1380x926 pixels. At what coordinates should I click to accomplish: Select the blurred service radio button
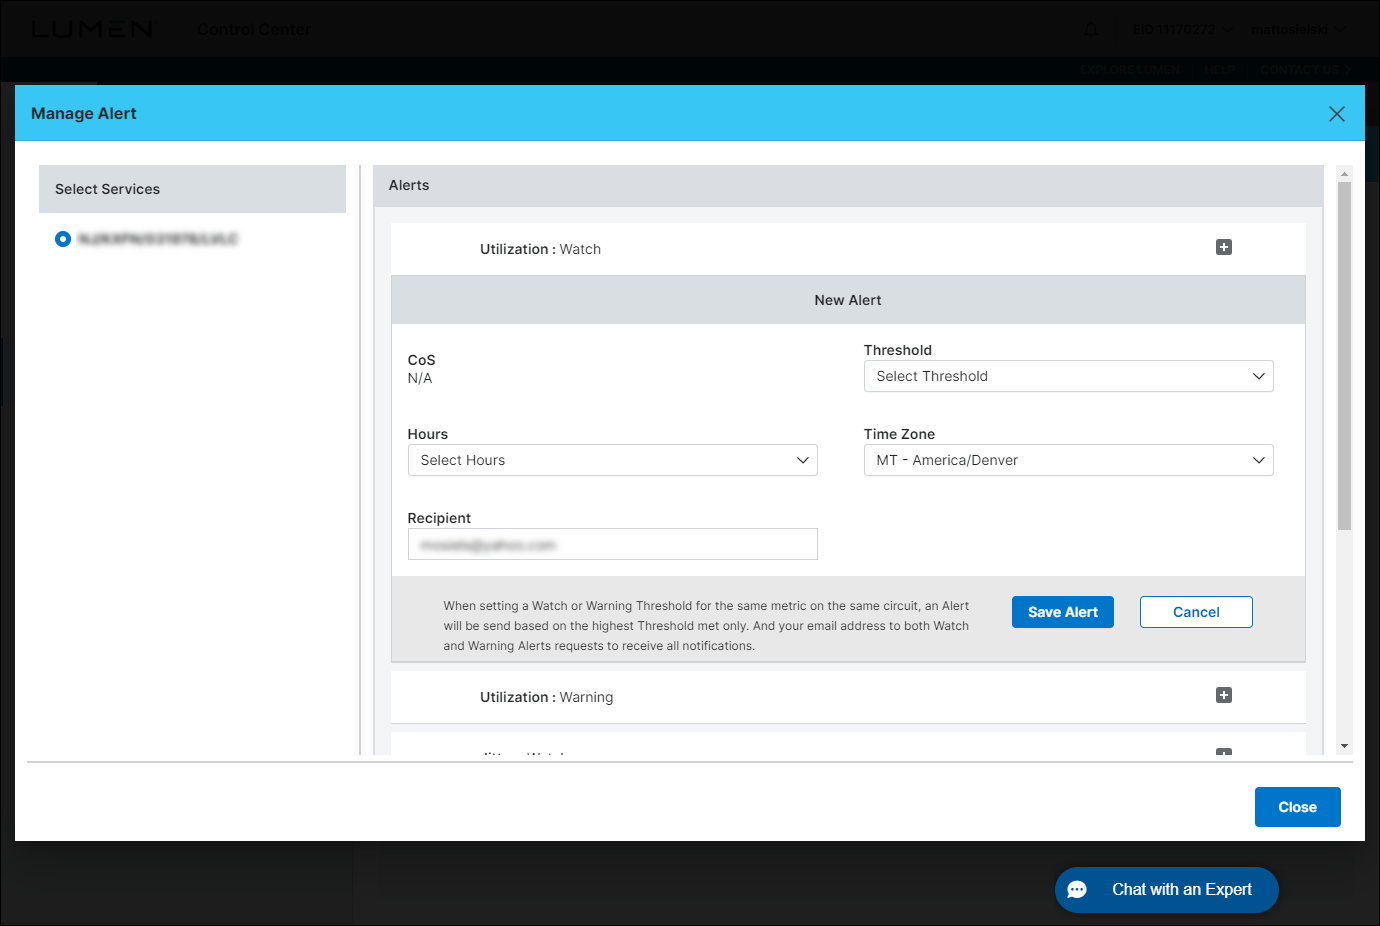coord(63,239)
